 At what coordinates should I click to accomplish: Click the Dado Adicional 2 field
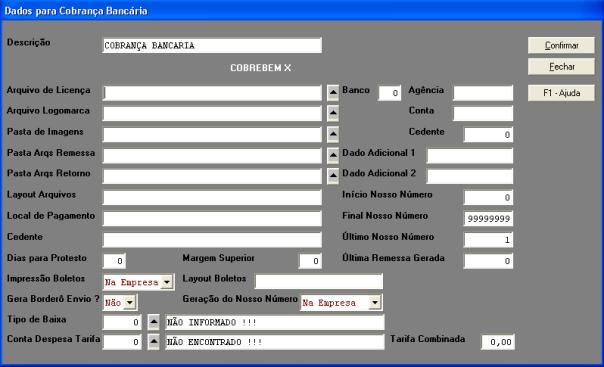[470, 176]
